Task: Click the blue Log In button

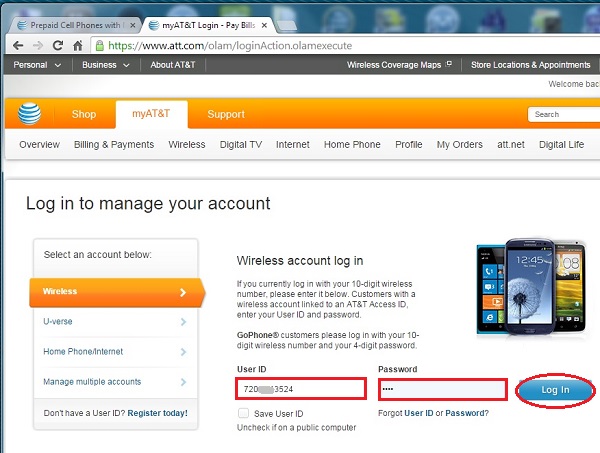Action: [x=555, y=390]
